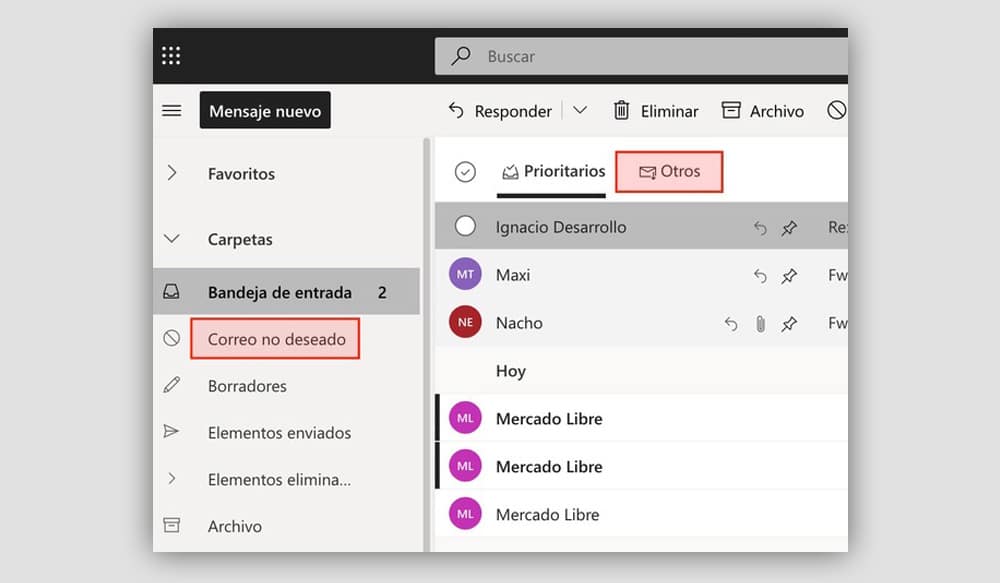Click the reply arrow on Ignacio Desarrollo's email
The height and width of the screenshot is (583, 1000).
760,228
